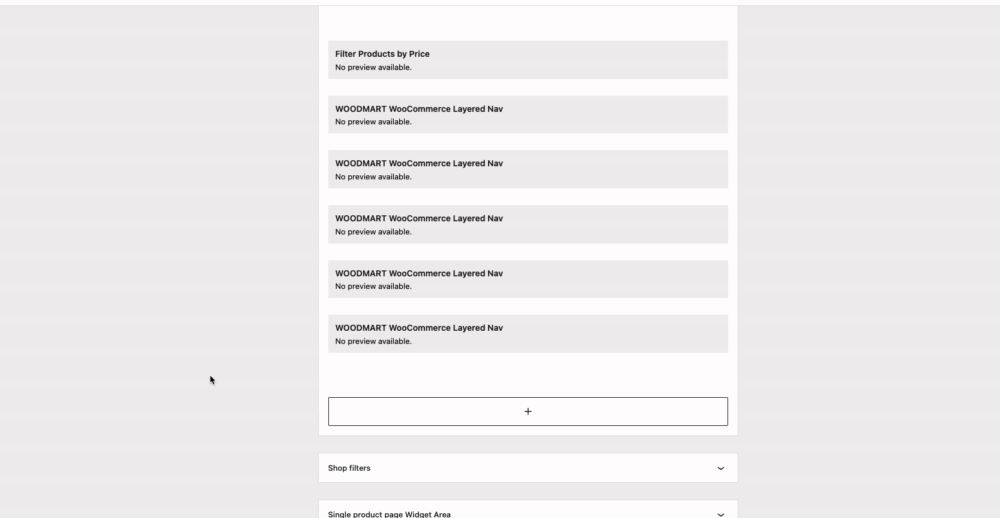Click the empty gray canvas to deselect blocks

point(159,255)
